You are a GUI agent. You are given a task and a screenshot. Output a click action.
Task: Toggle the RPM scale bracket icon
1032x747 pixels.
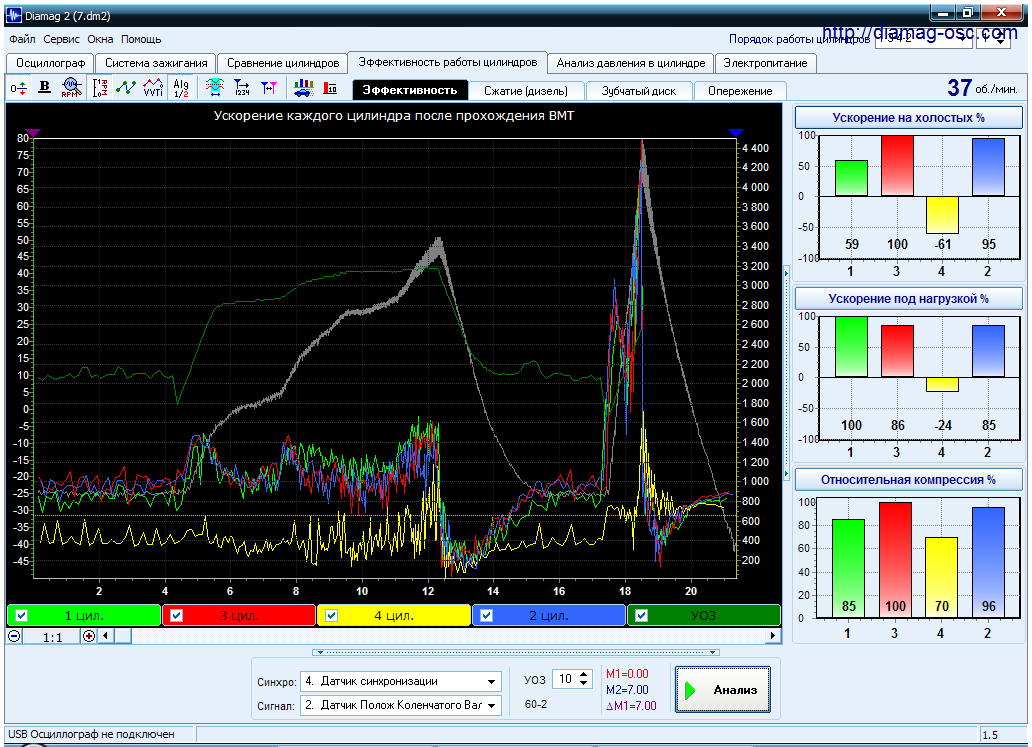(99, 88)
